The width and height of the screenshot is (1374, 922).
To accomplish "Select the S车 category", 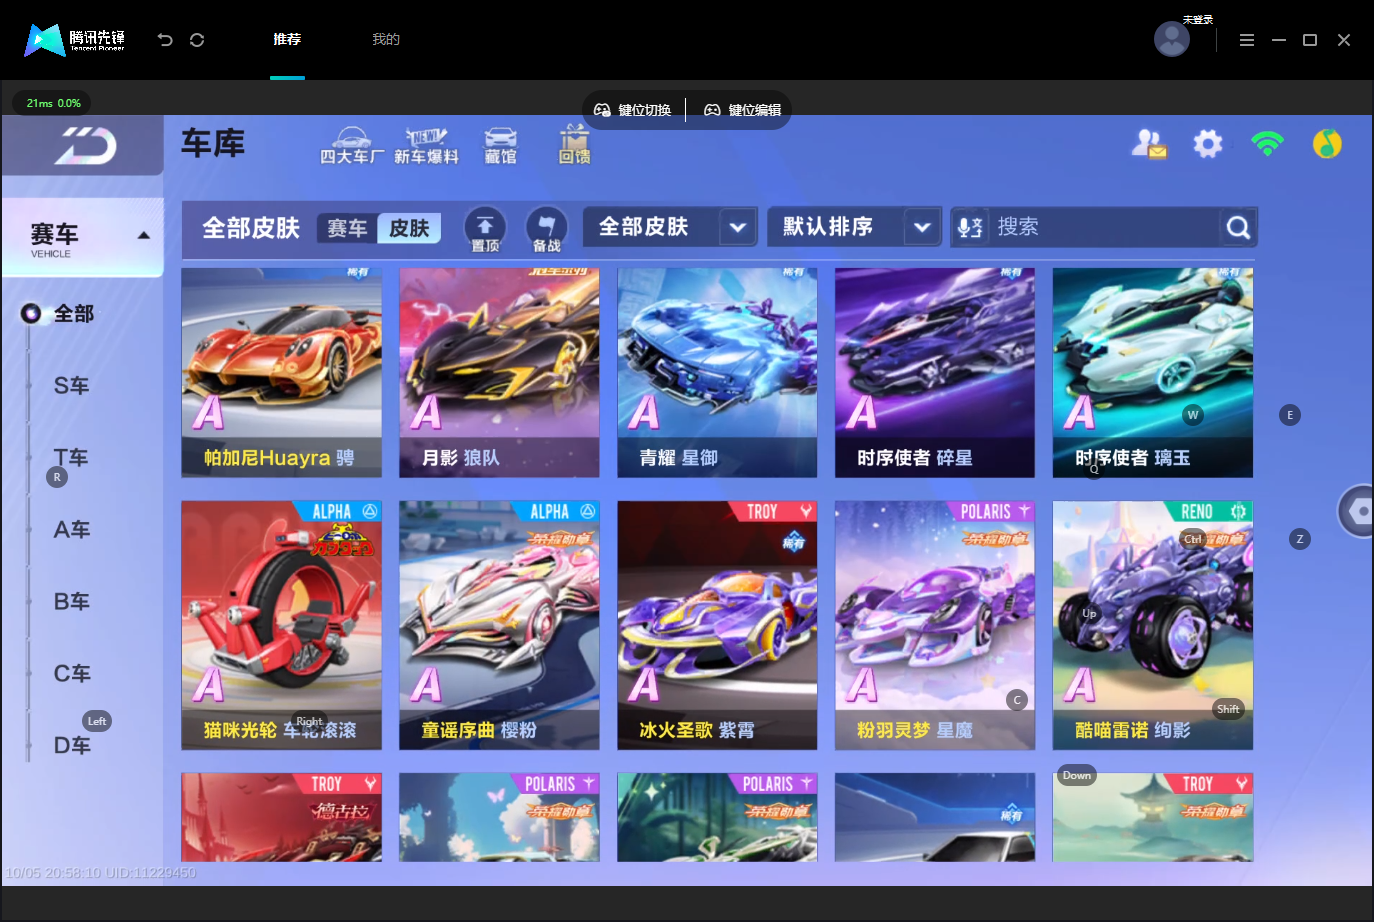I will (71, 386).
